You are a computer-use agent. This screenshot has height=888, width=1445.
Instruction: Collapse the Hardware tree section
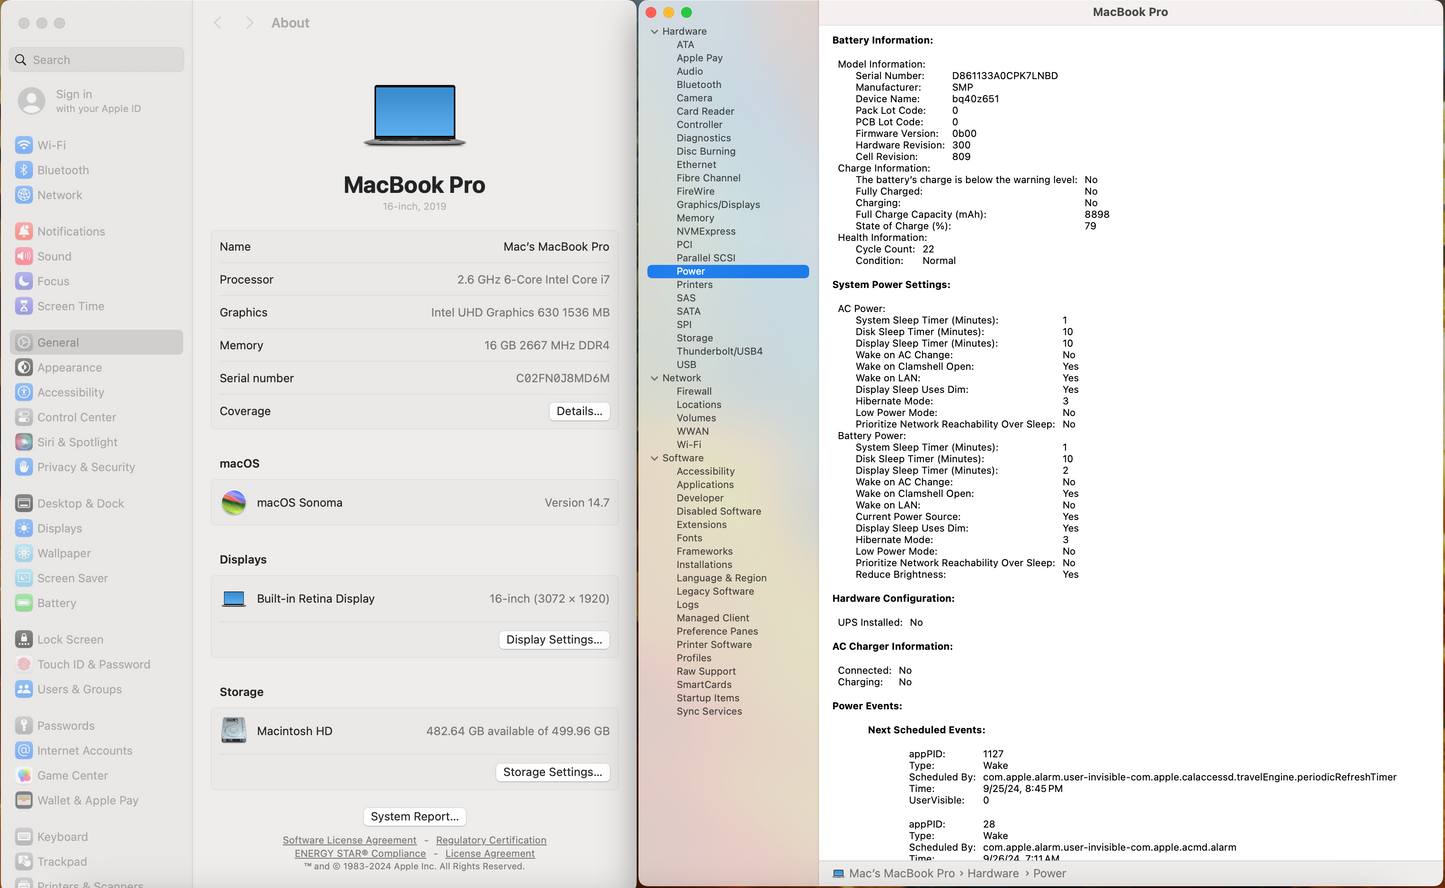(655, 32)
